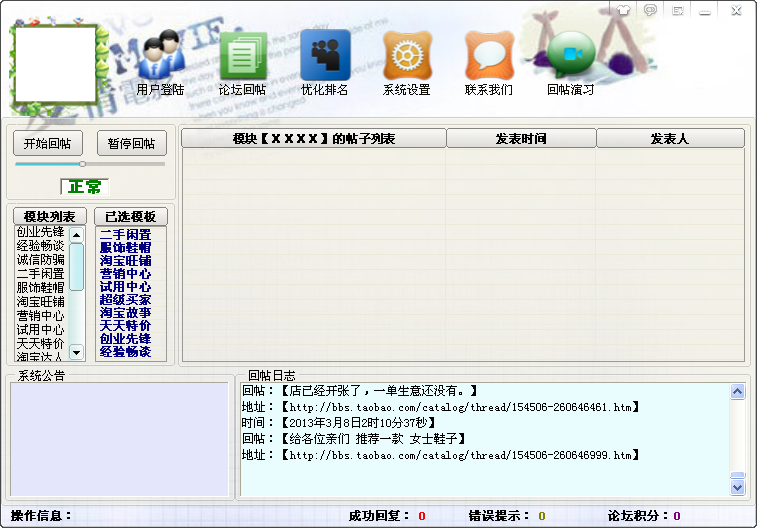Select 淘宝故事 in selected templates list
757x528 pixels.
126,313
